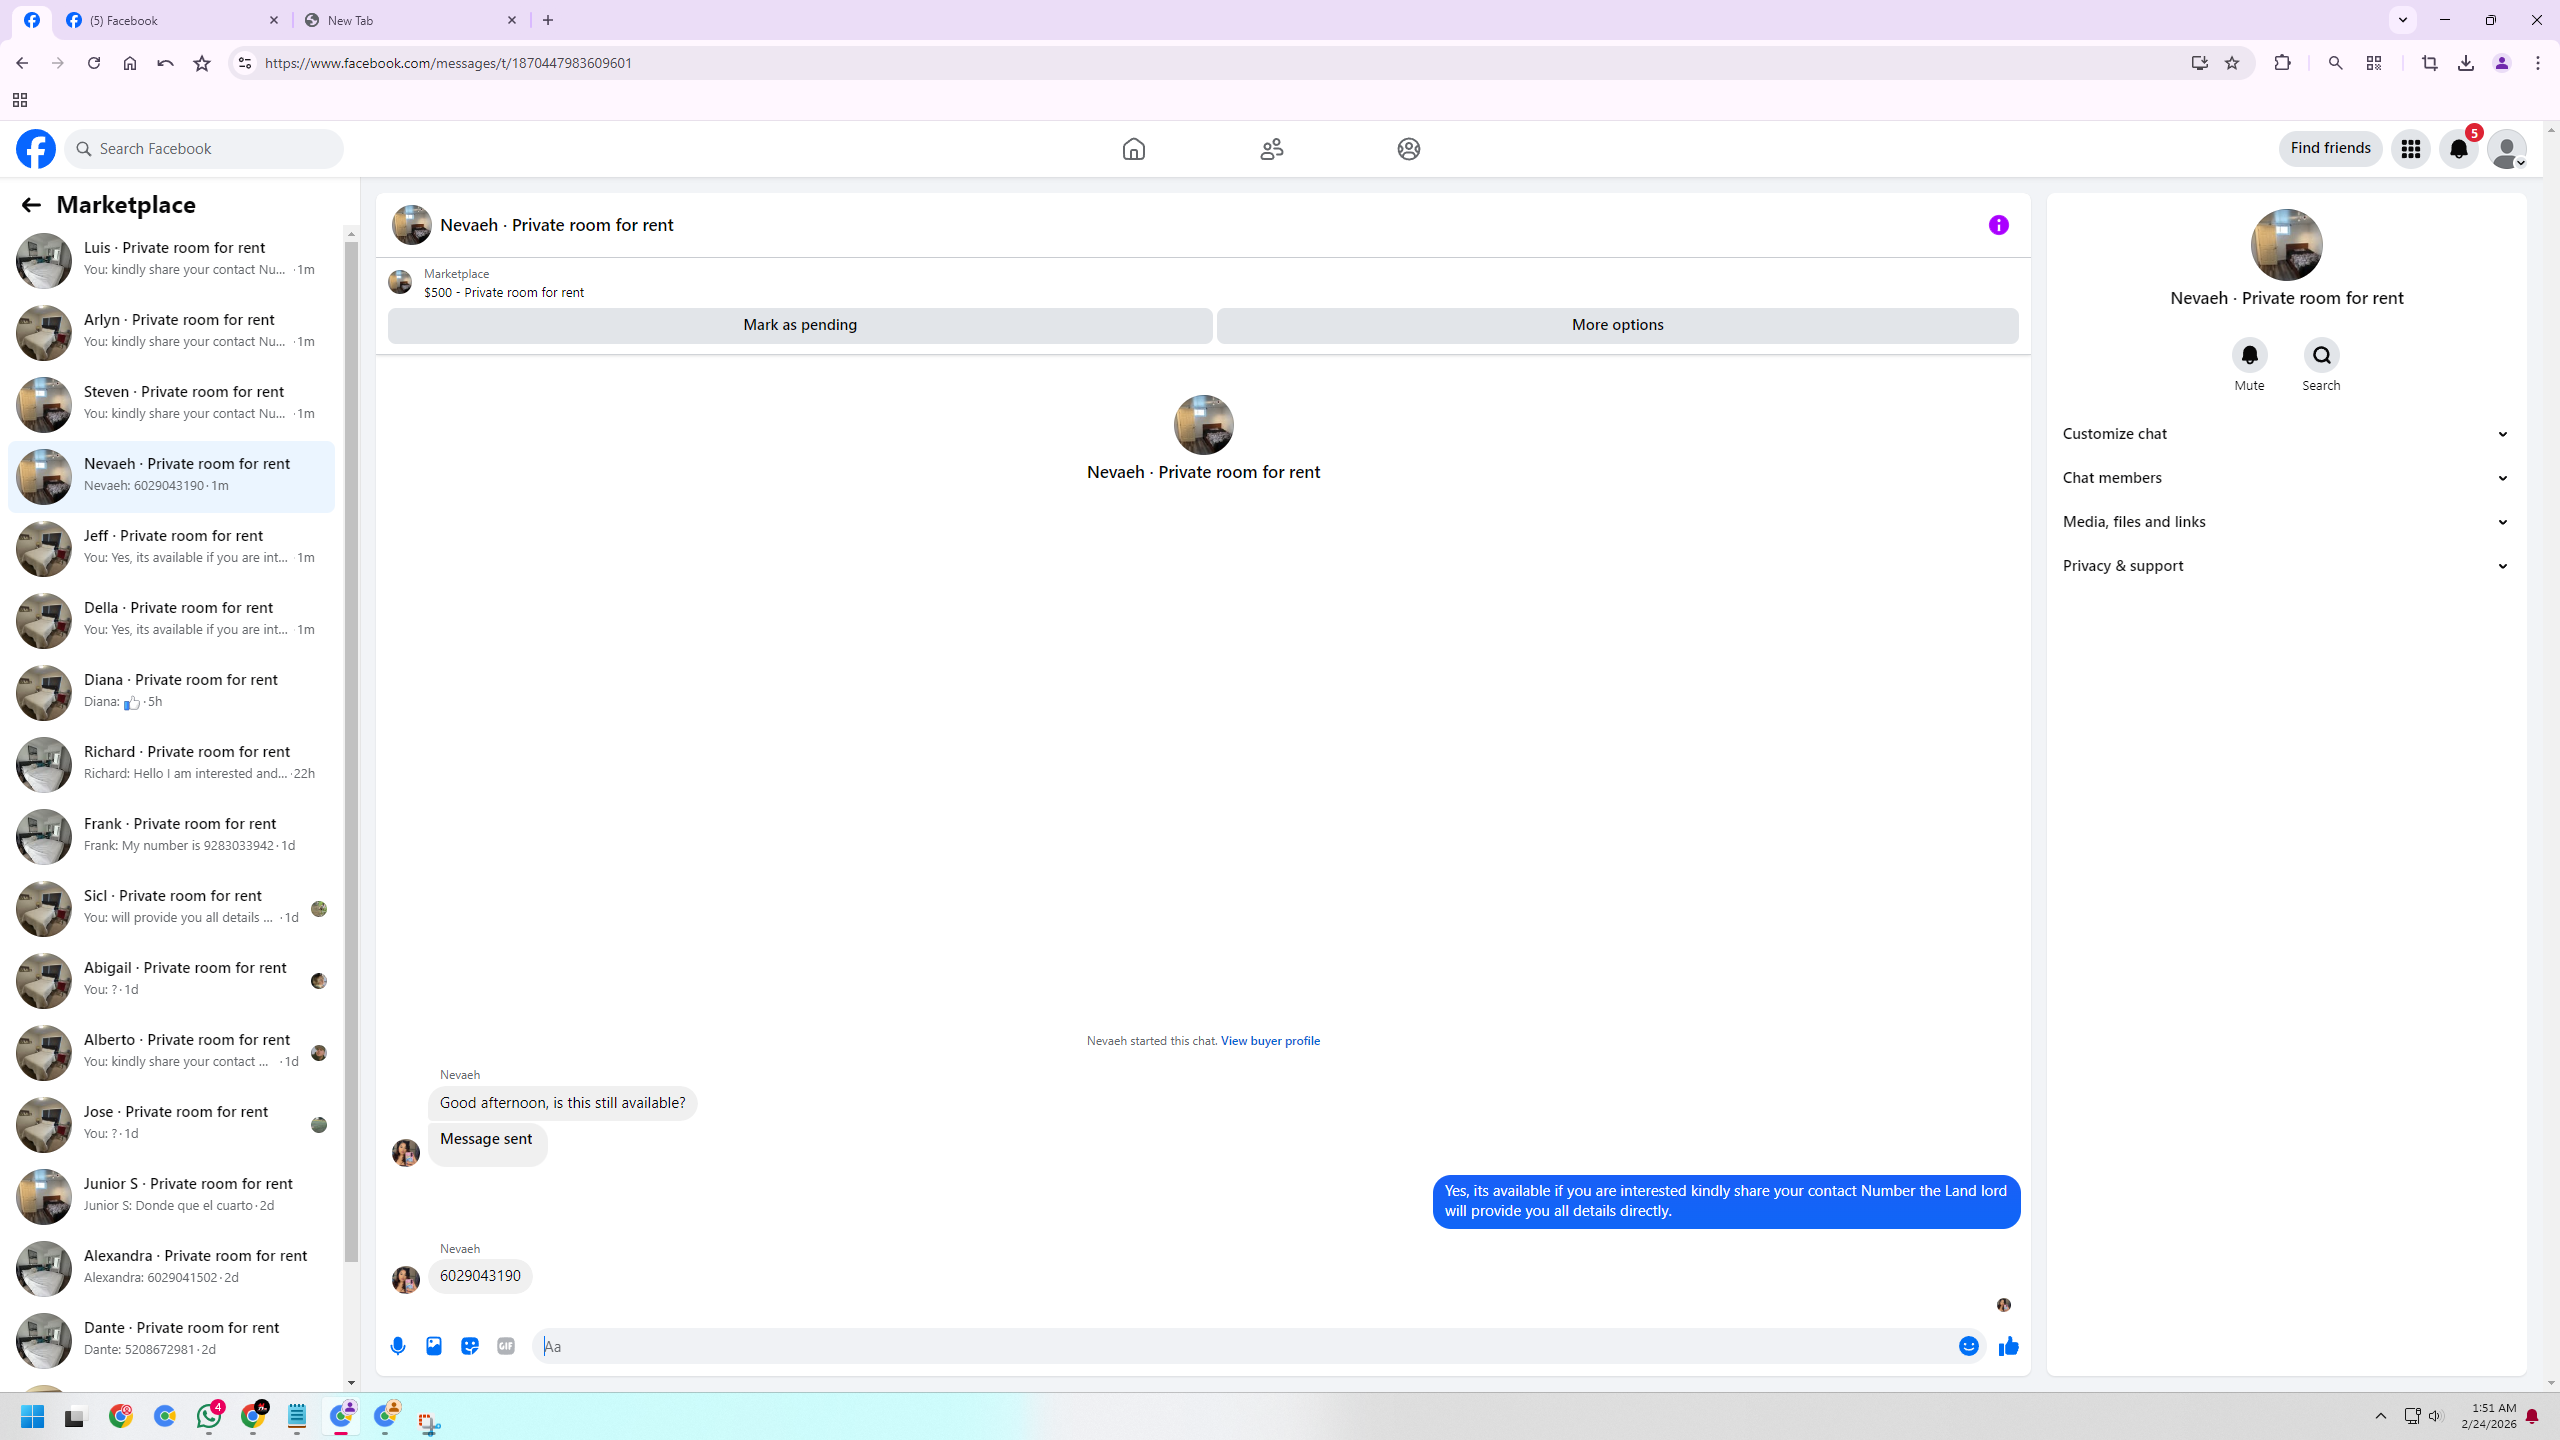Open the sticker picker icon
The height and width of the screenshot is (1440, 2560).
point(470,1346)
